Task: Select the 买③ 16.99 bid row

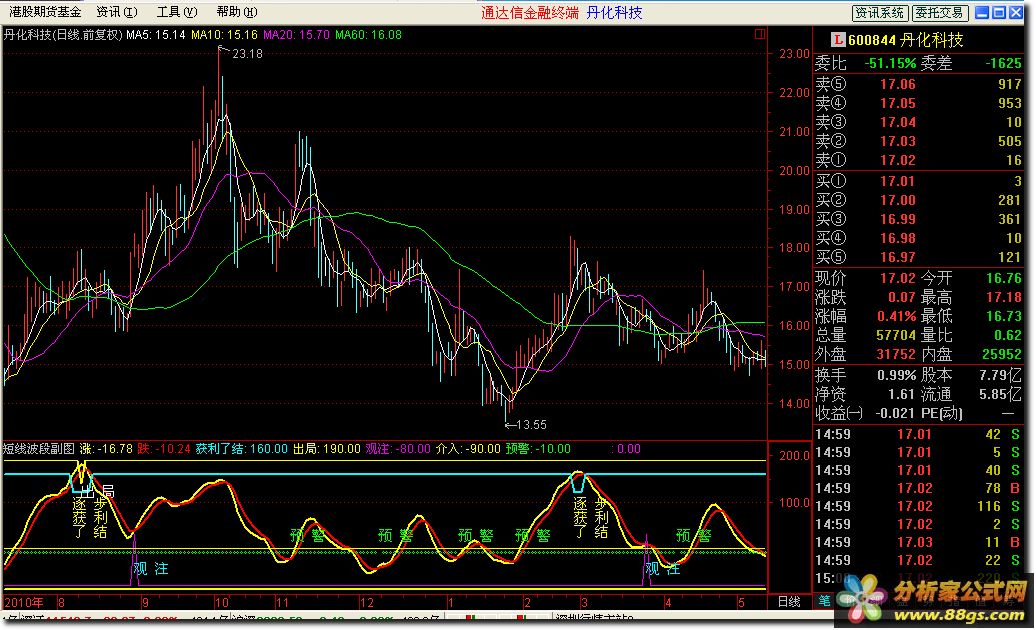Action: coord(918,219)
